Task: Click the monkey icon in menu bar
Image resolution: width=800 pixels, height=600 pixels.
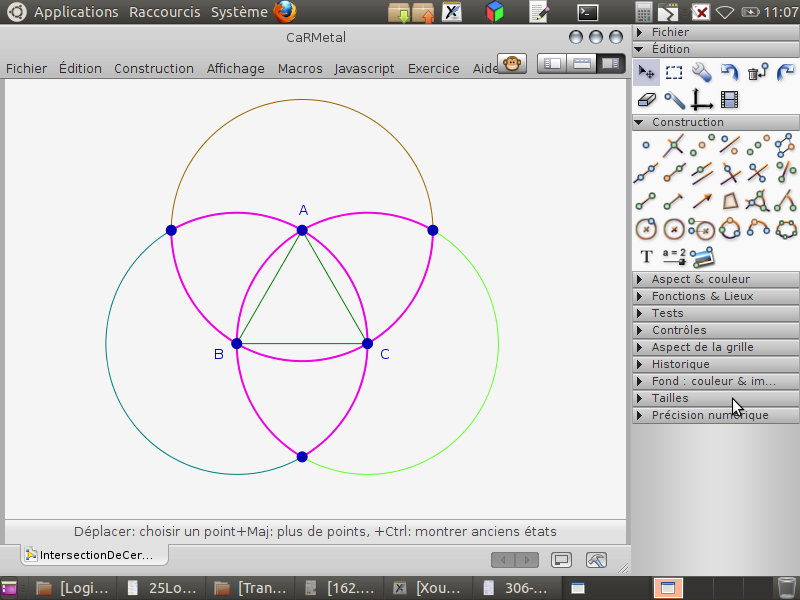Action: [x=513, y=64]
